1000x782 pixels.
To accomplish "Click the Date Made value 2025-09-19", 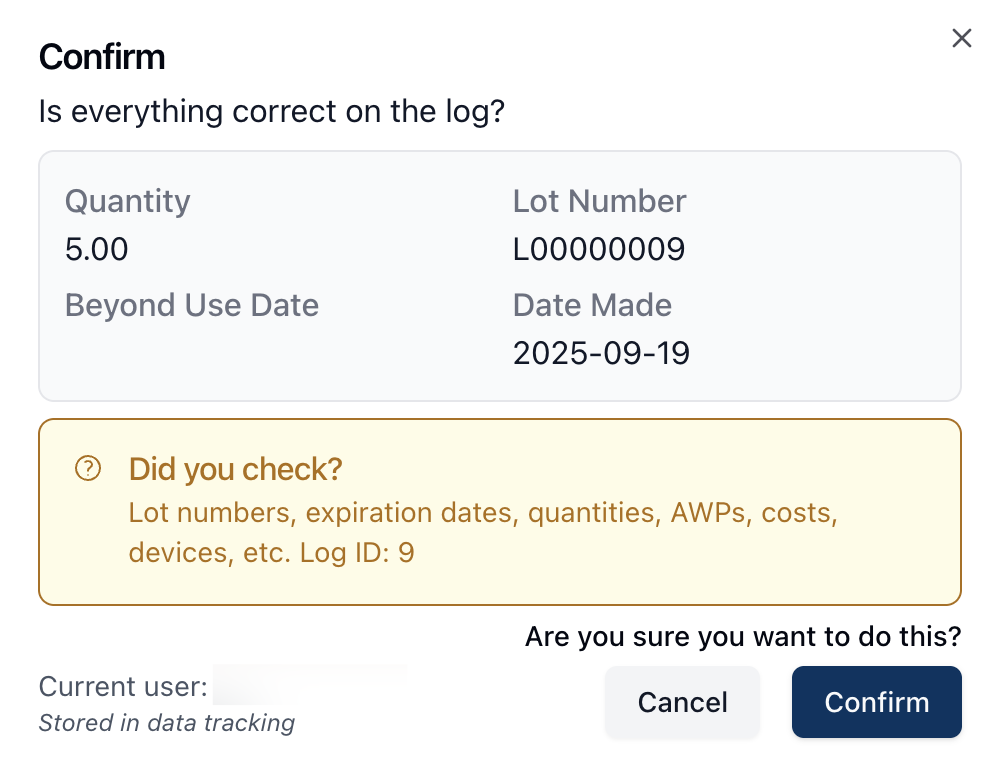I will [x=601, y=353].
